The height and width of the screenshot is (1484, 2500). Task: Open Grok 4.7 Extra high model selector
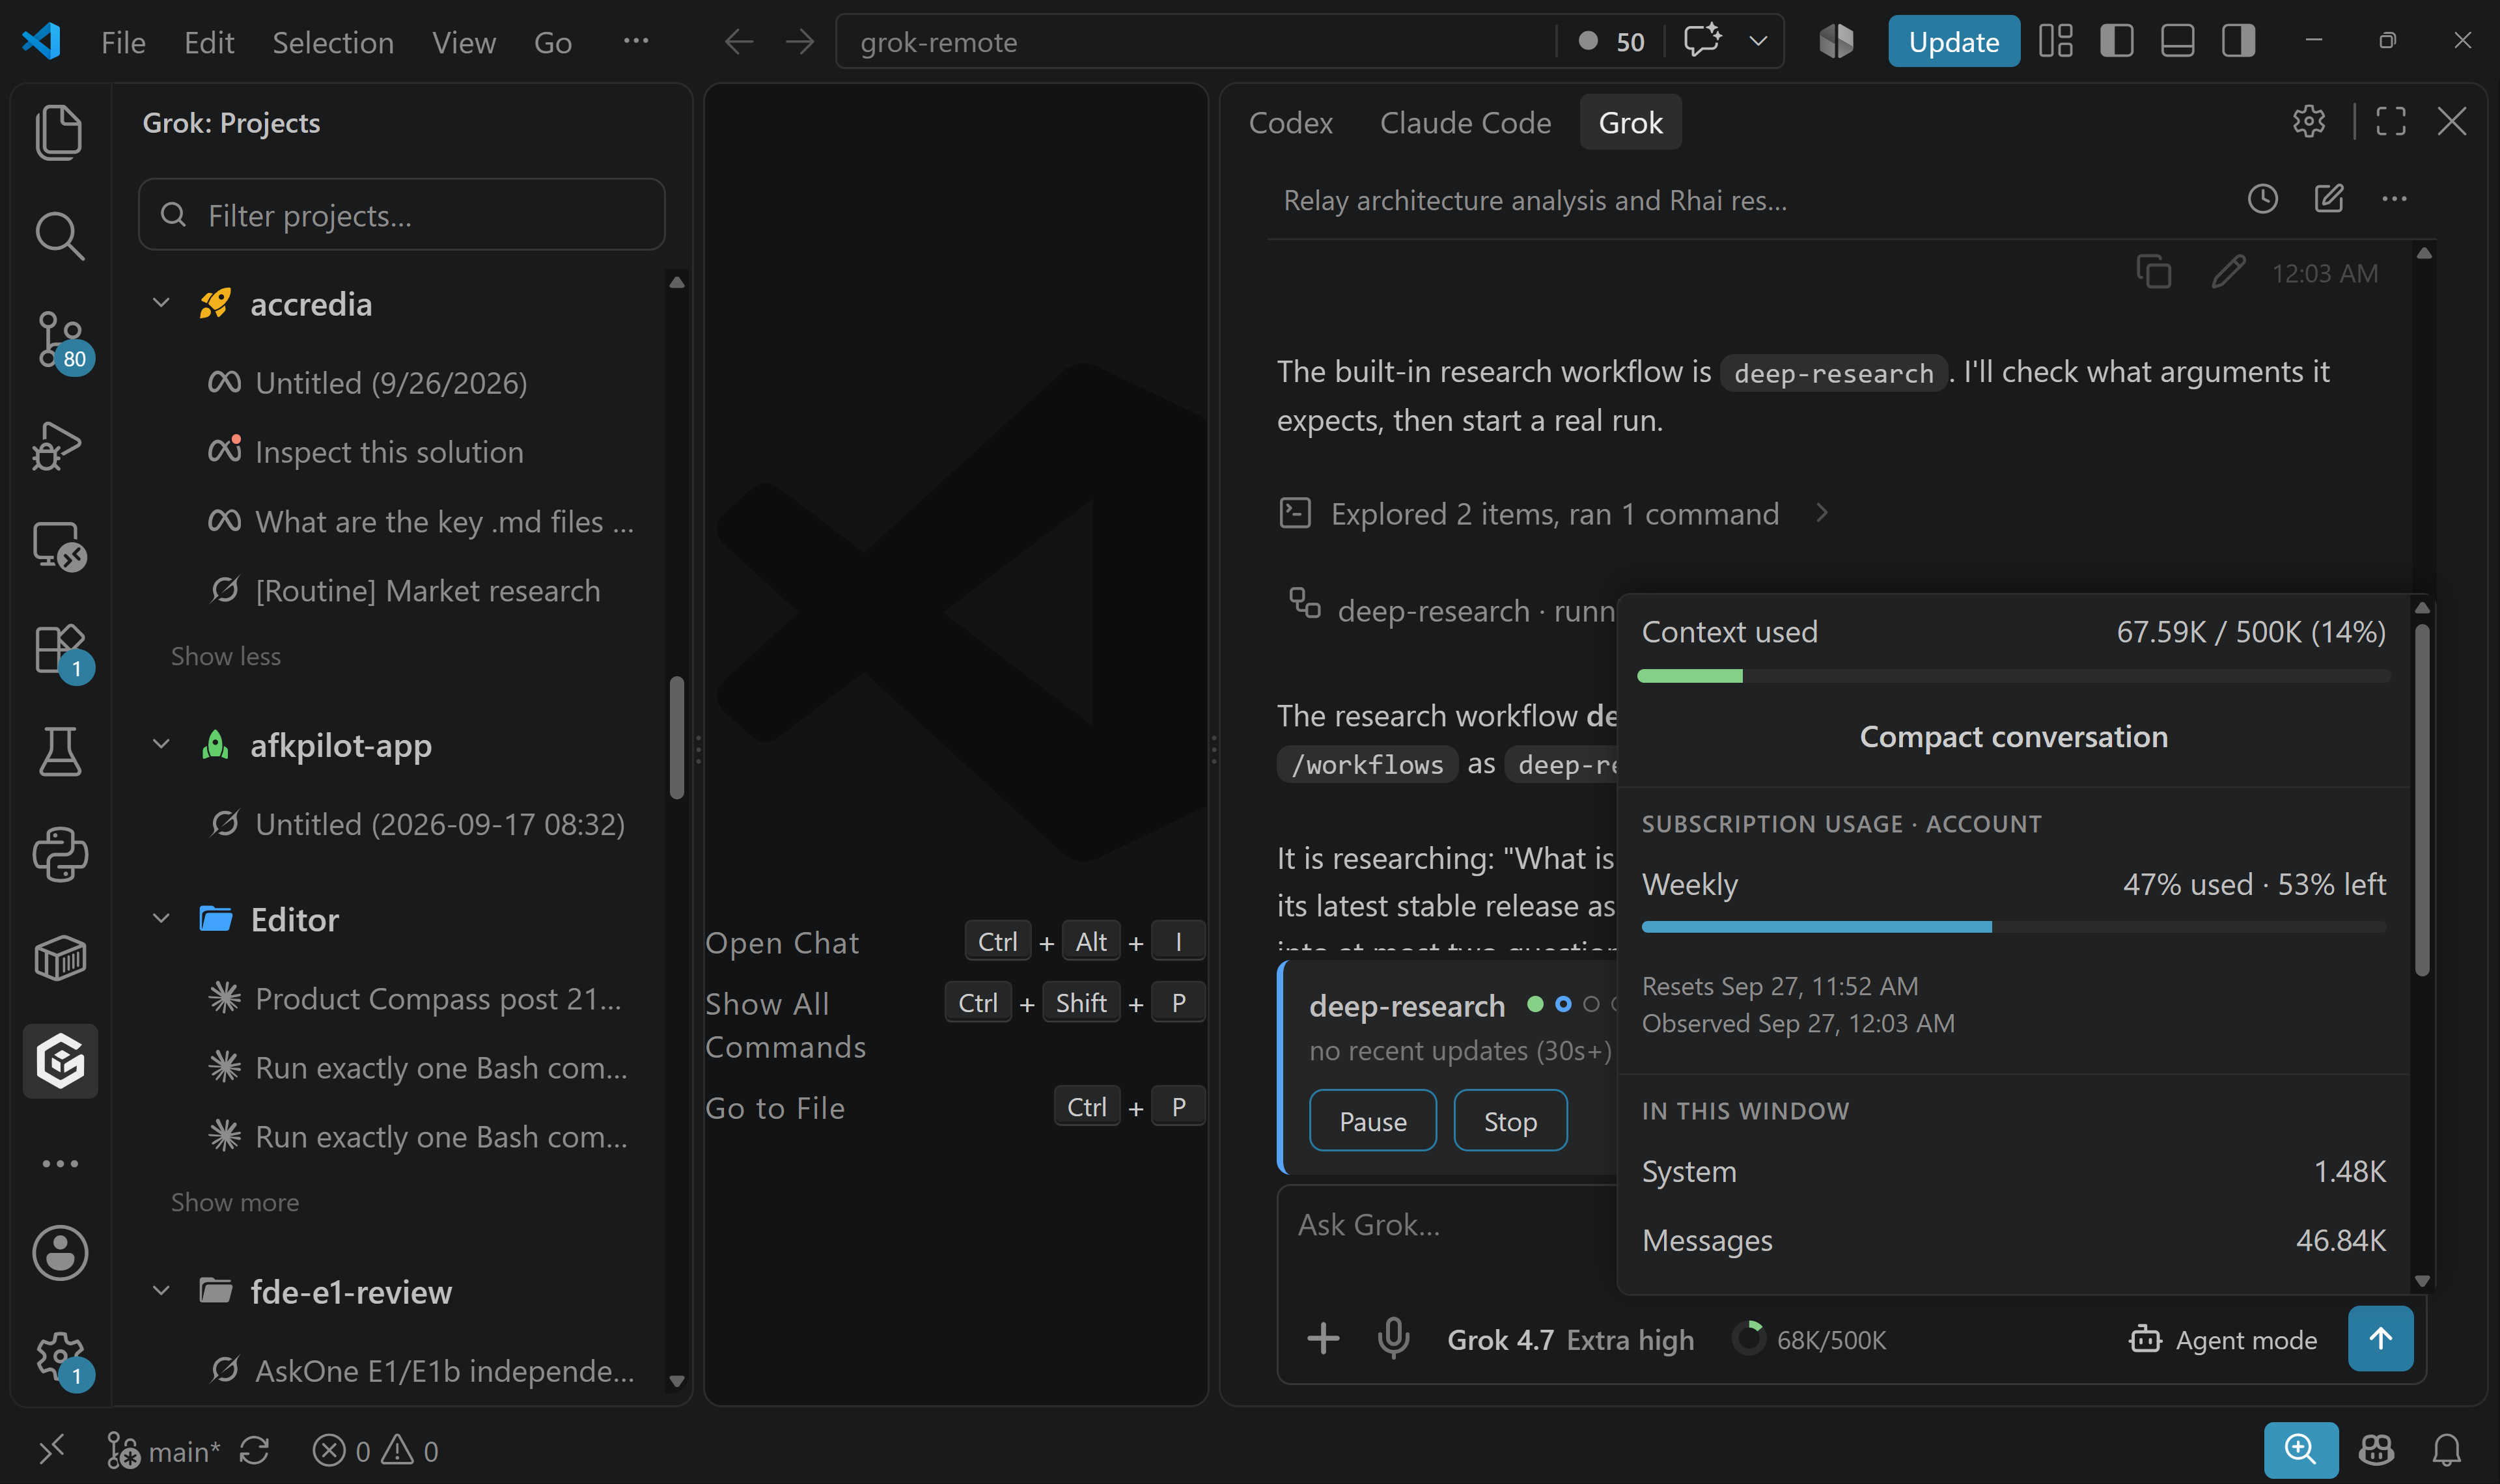coord(1570,1339)
